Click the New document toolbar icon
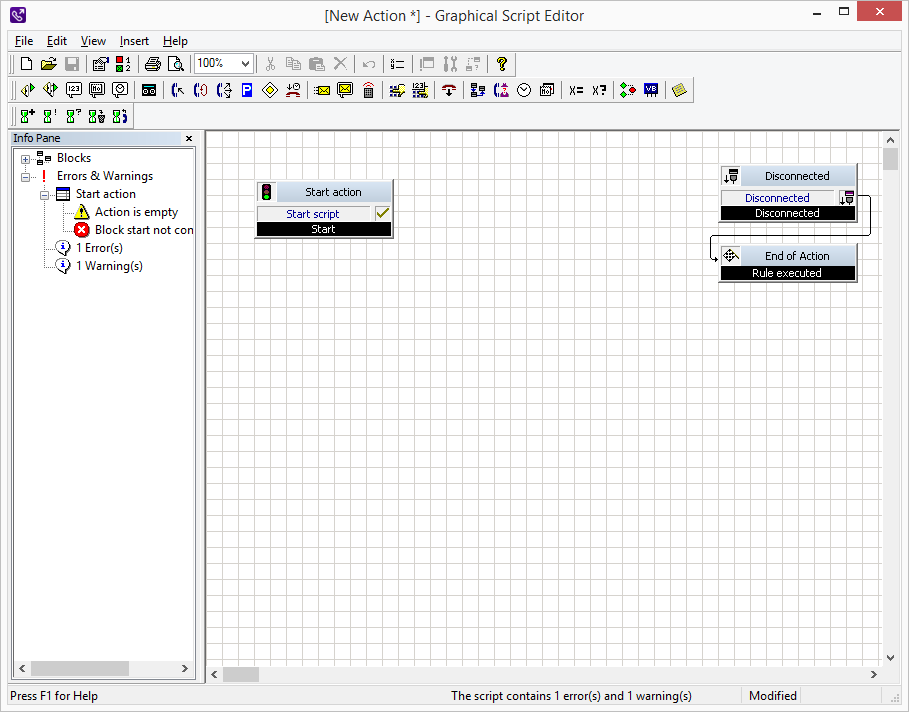 [x=27, y=64]
